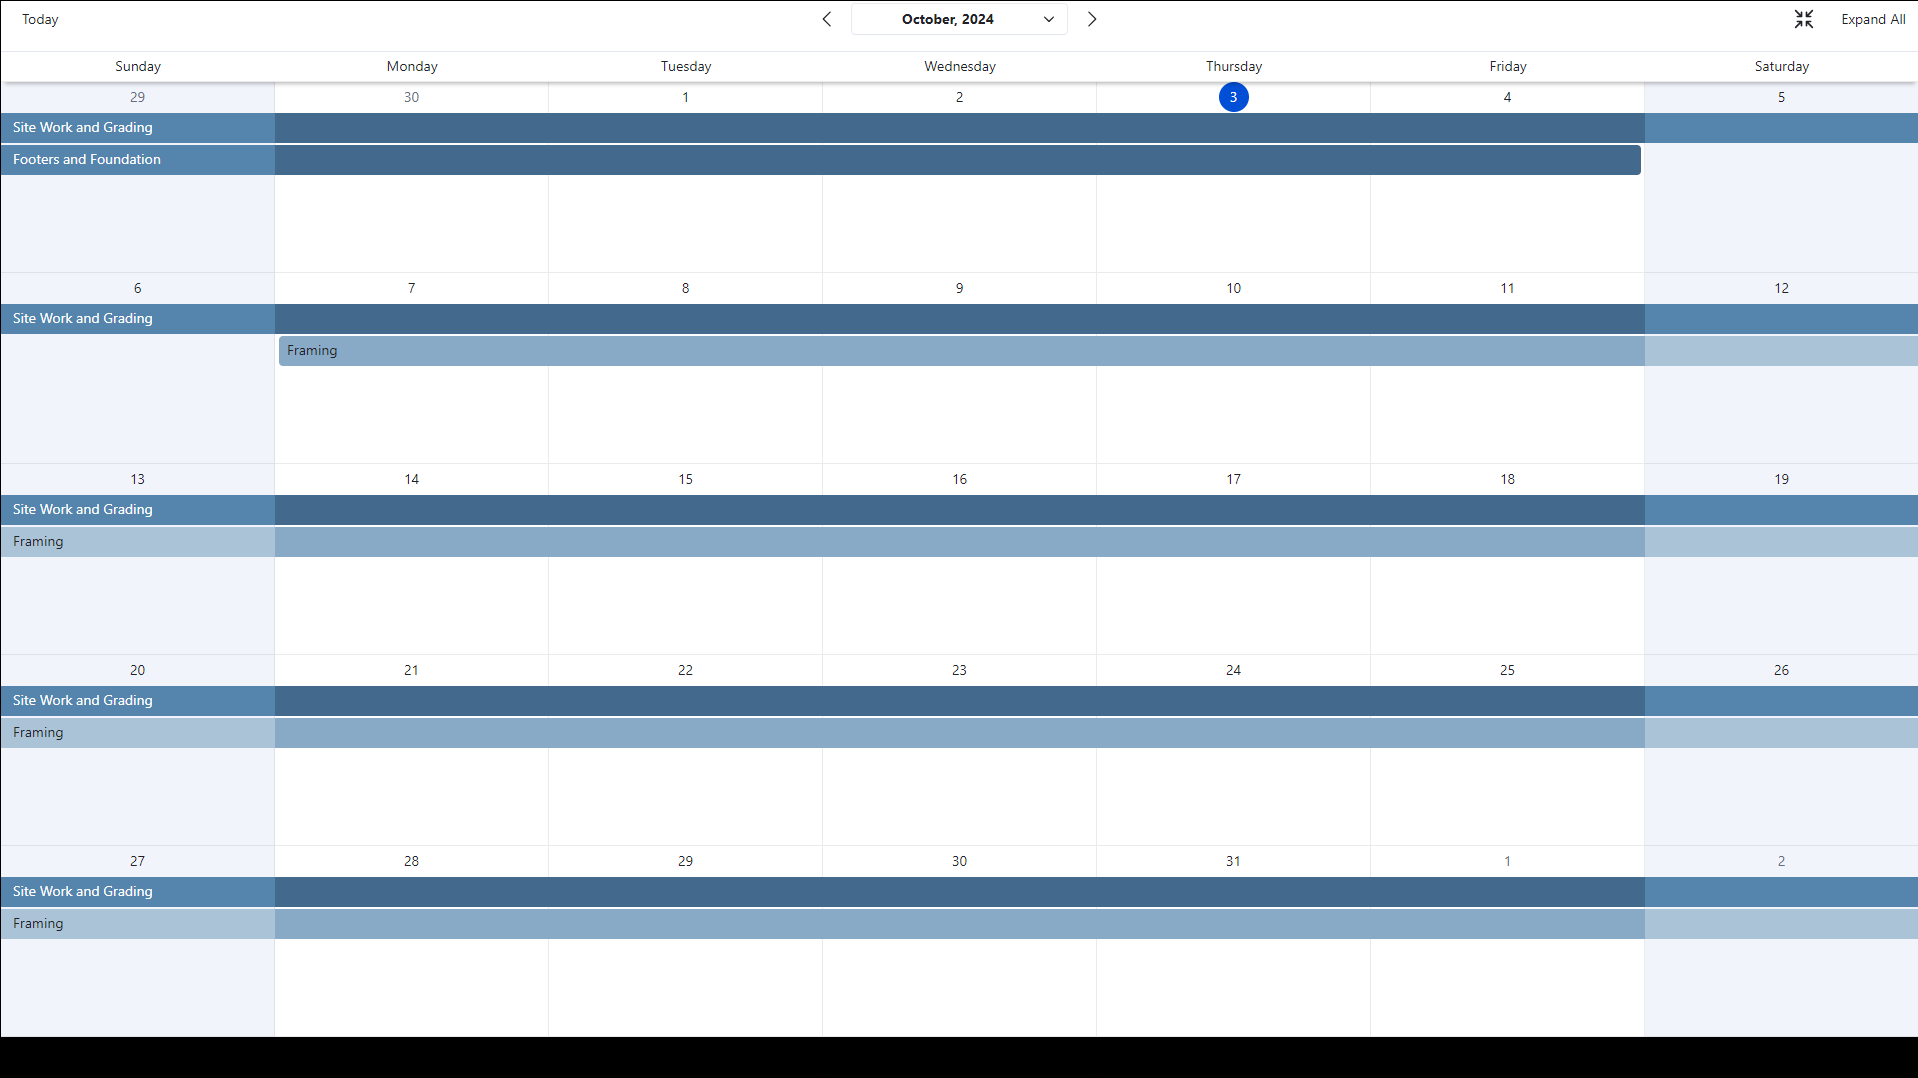Select date 29 on Sunday in first week

(137, 97)
